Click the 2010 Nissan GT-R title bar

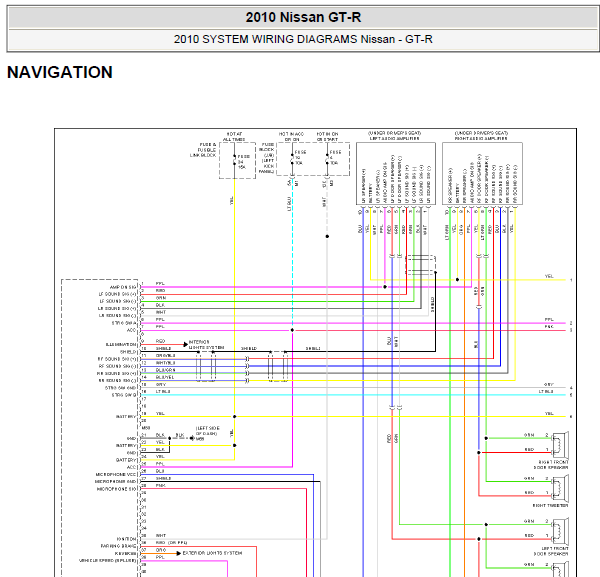coord(303,17)
